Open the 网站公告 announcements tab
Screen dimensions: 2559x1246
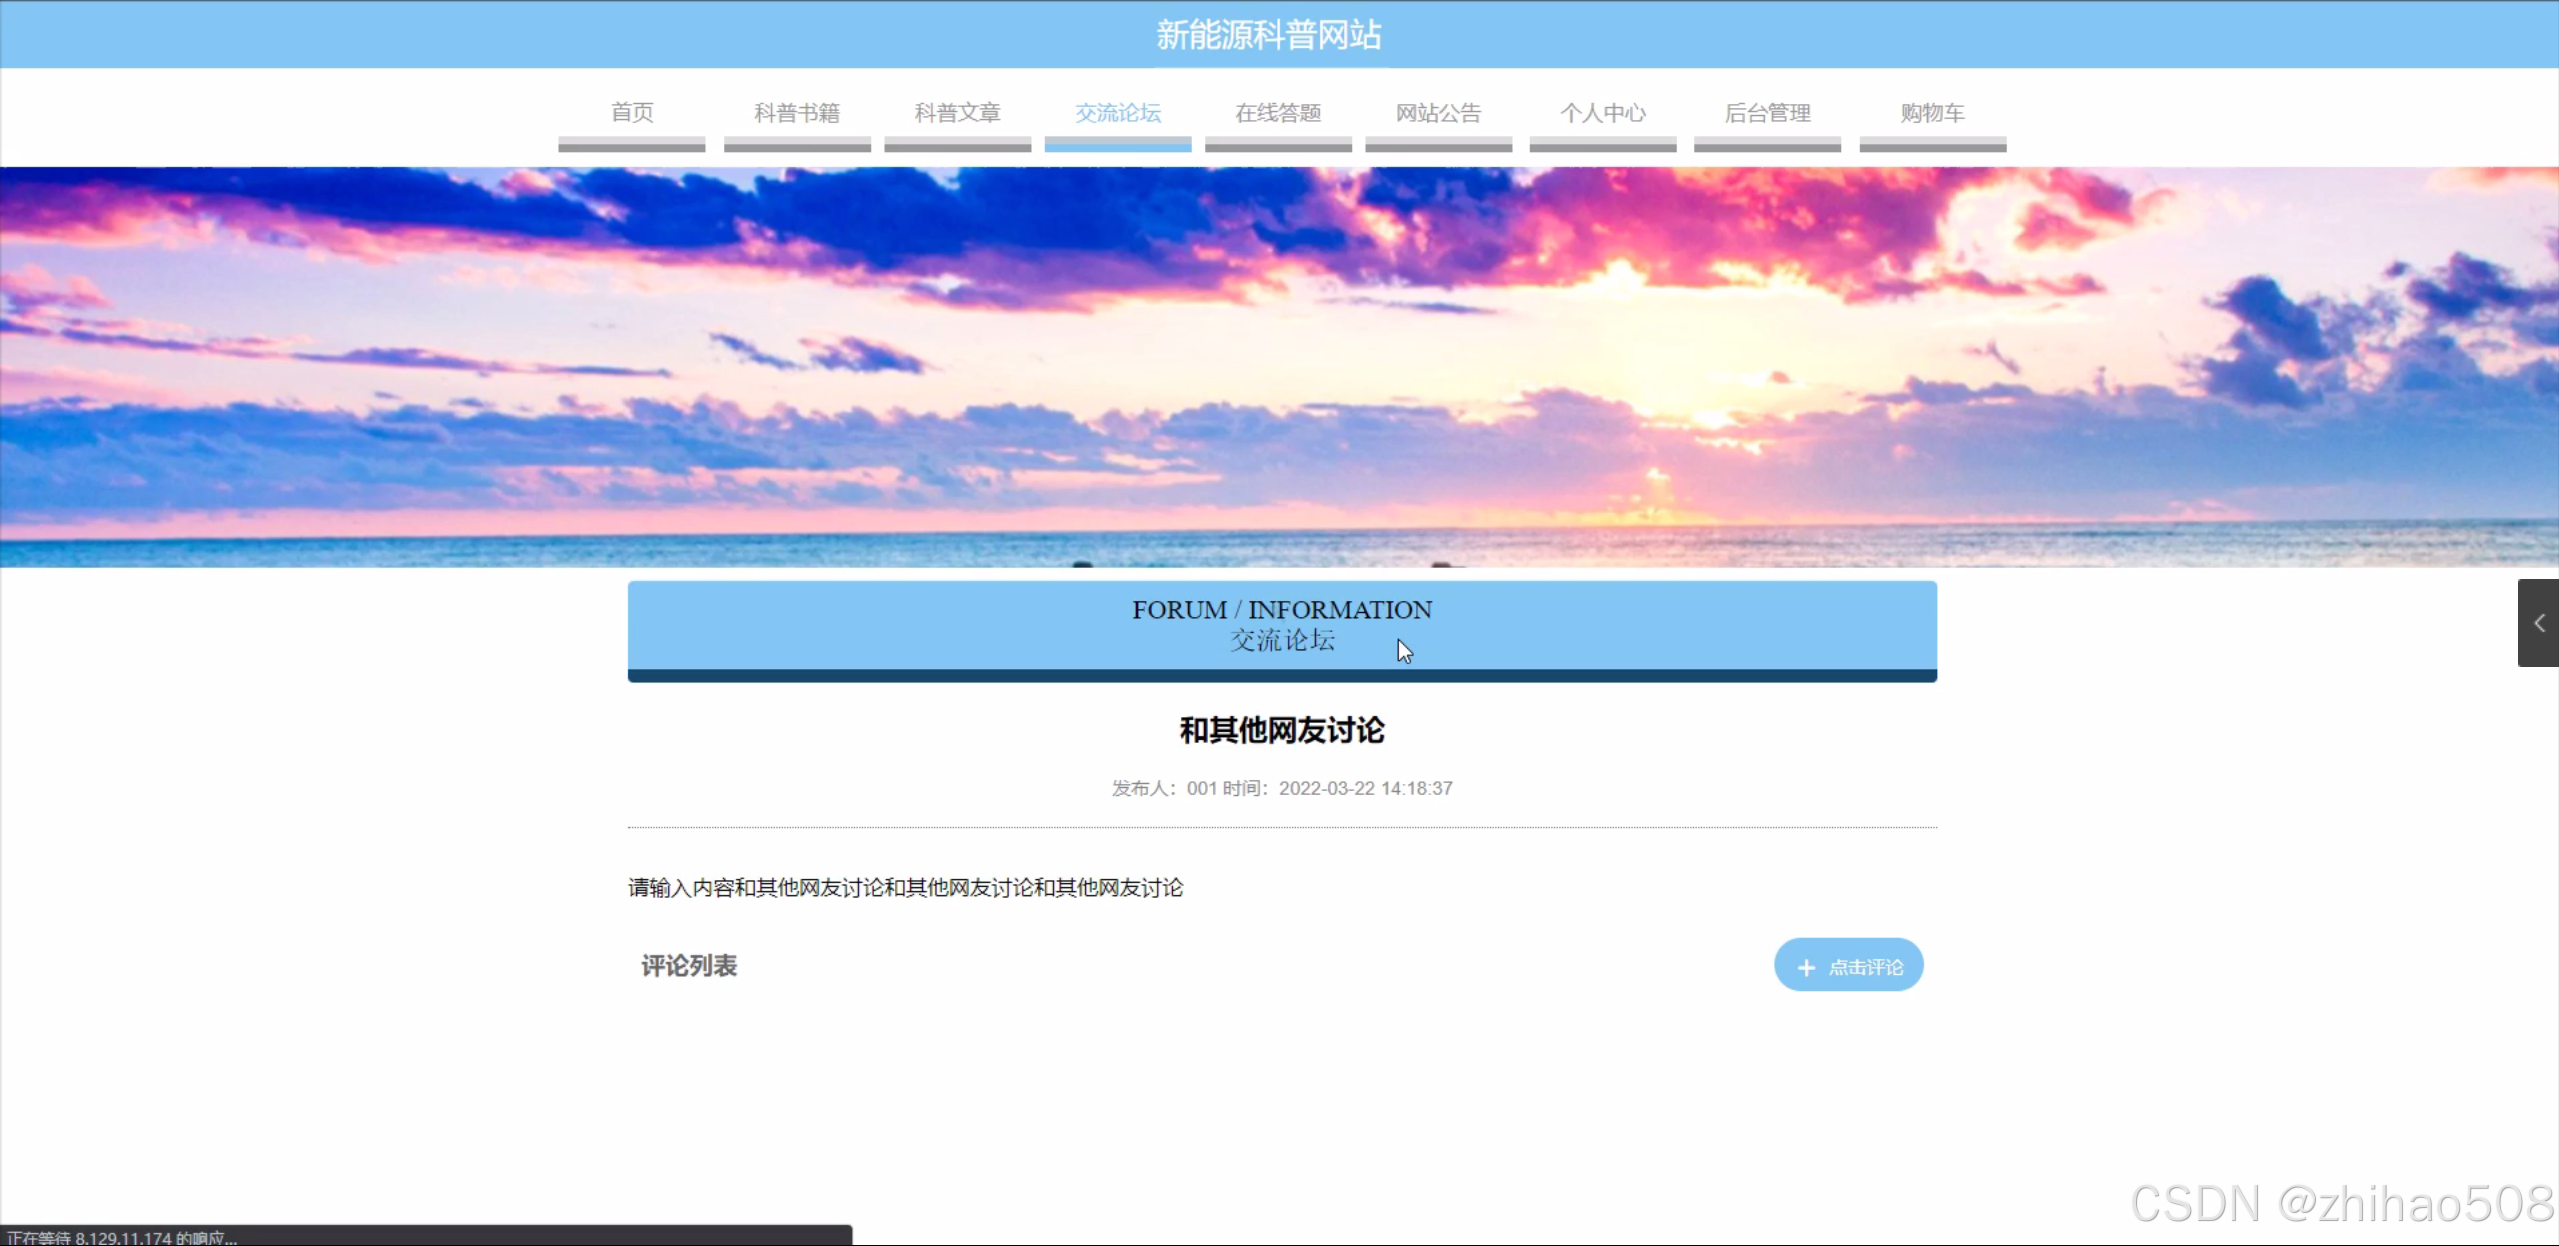click(x=1438, y=113)
